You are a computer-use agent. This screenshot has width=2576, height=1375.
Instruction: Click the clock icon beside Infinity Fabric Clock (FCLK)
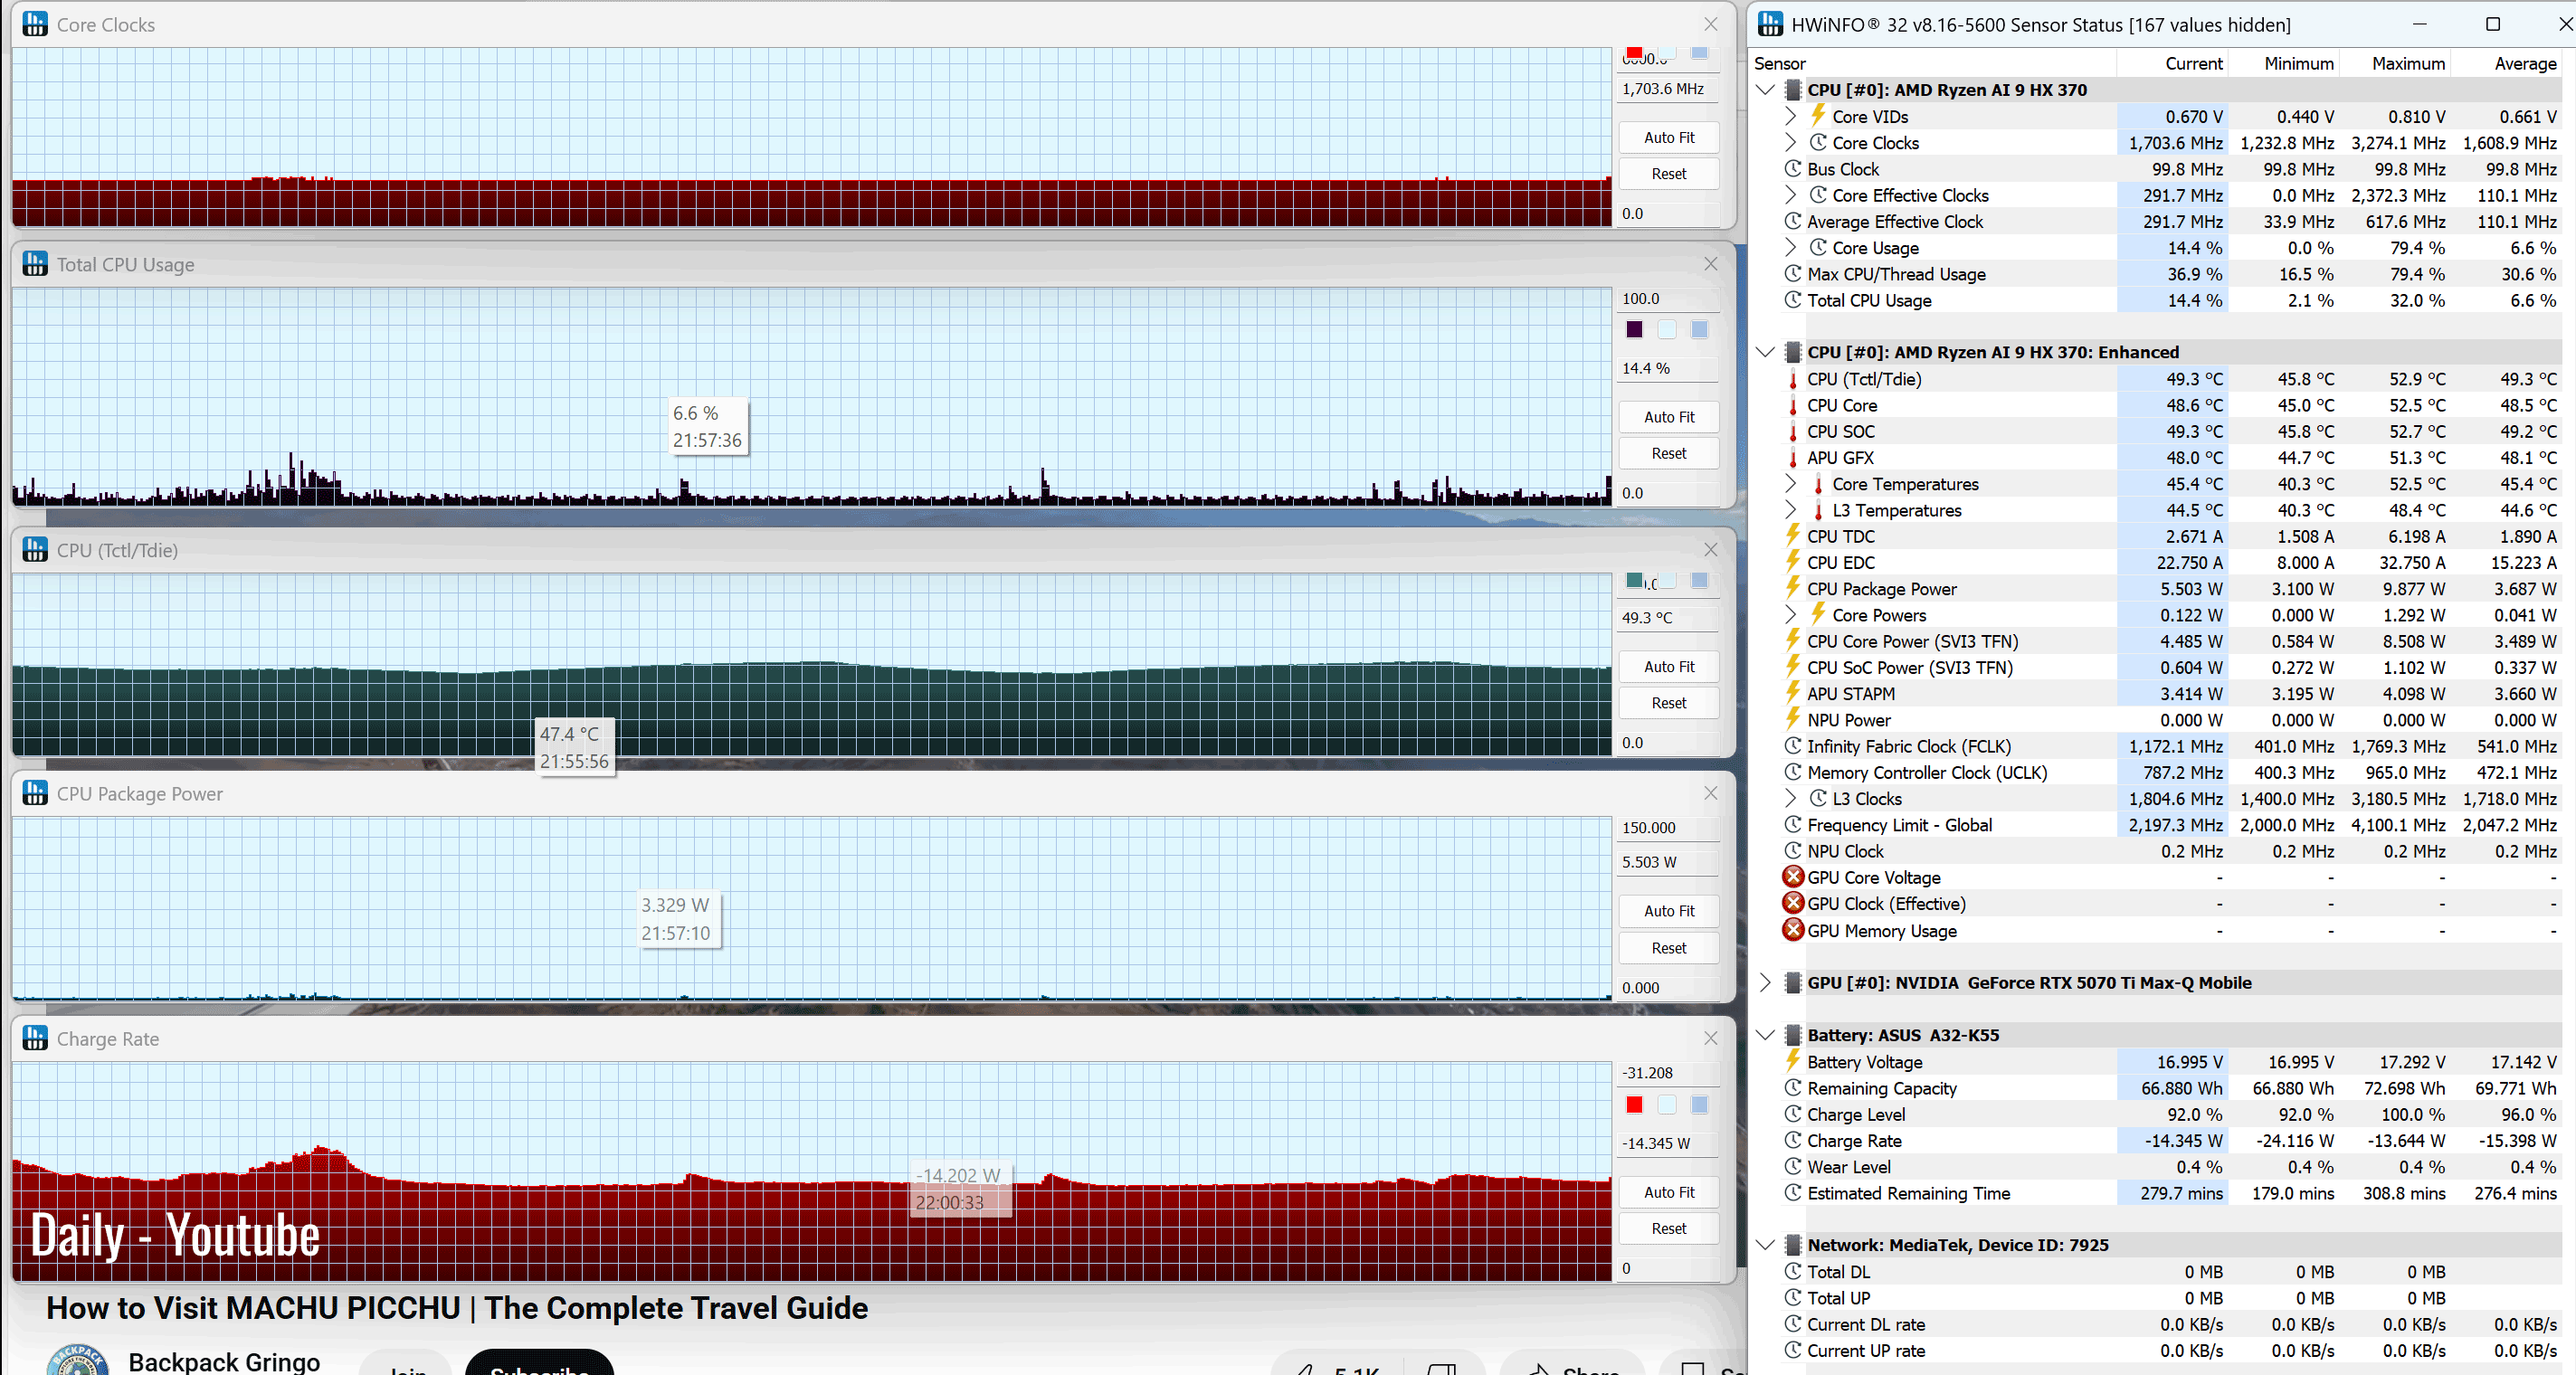tap(1793, 746)
